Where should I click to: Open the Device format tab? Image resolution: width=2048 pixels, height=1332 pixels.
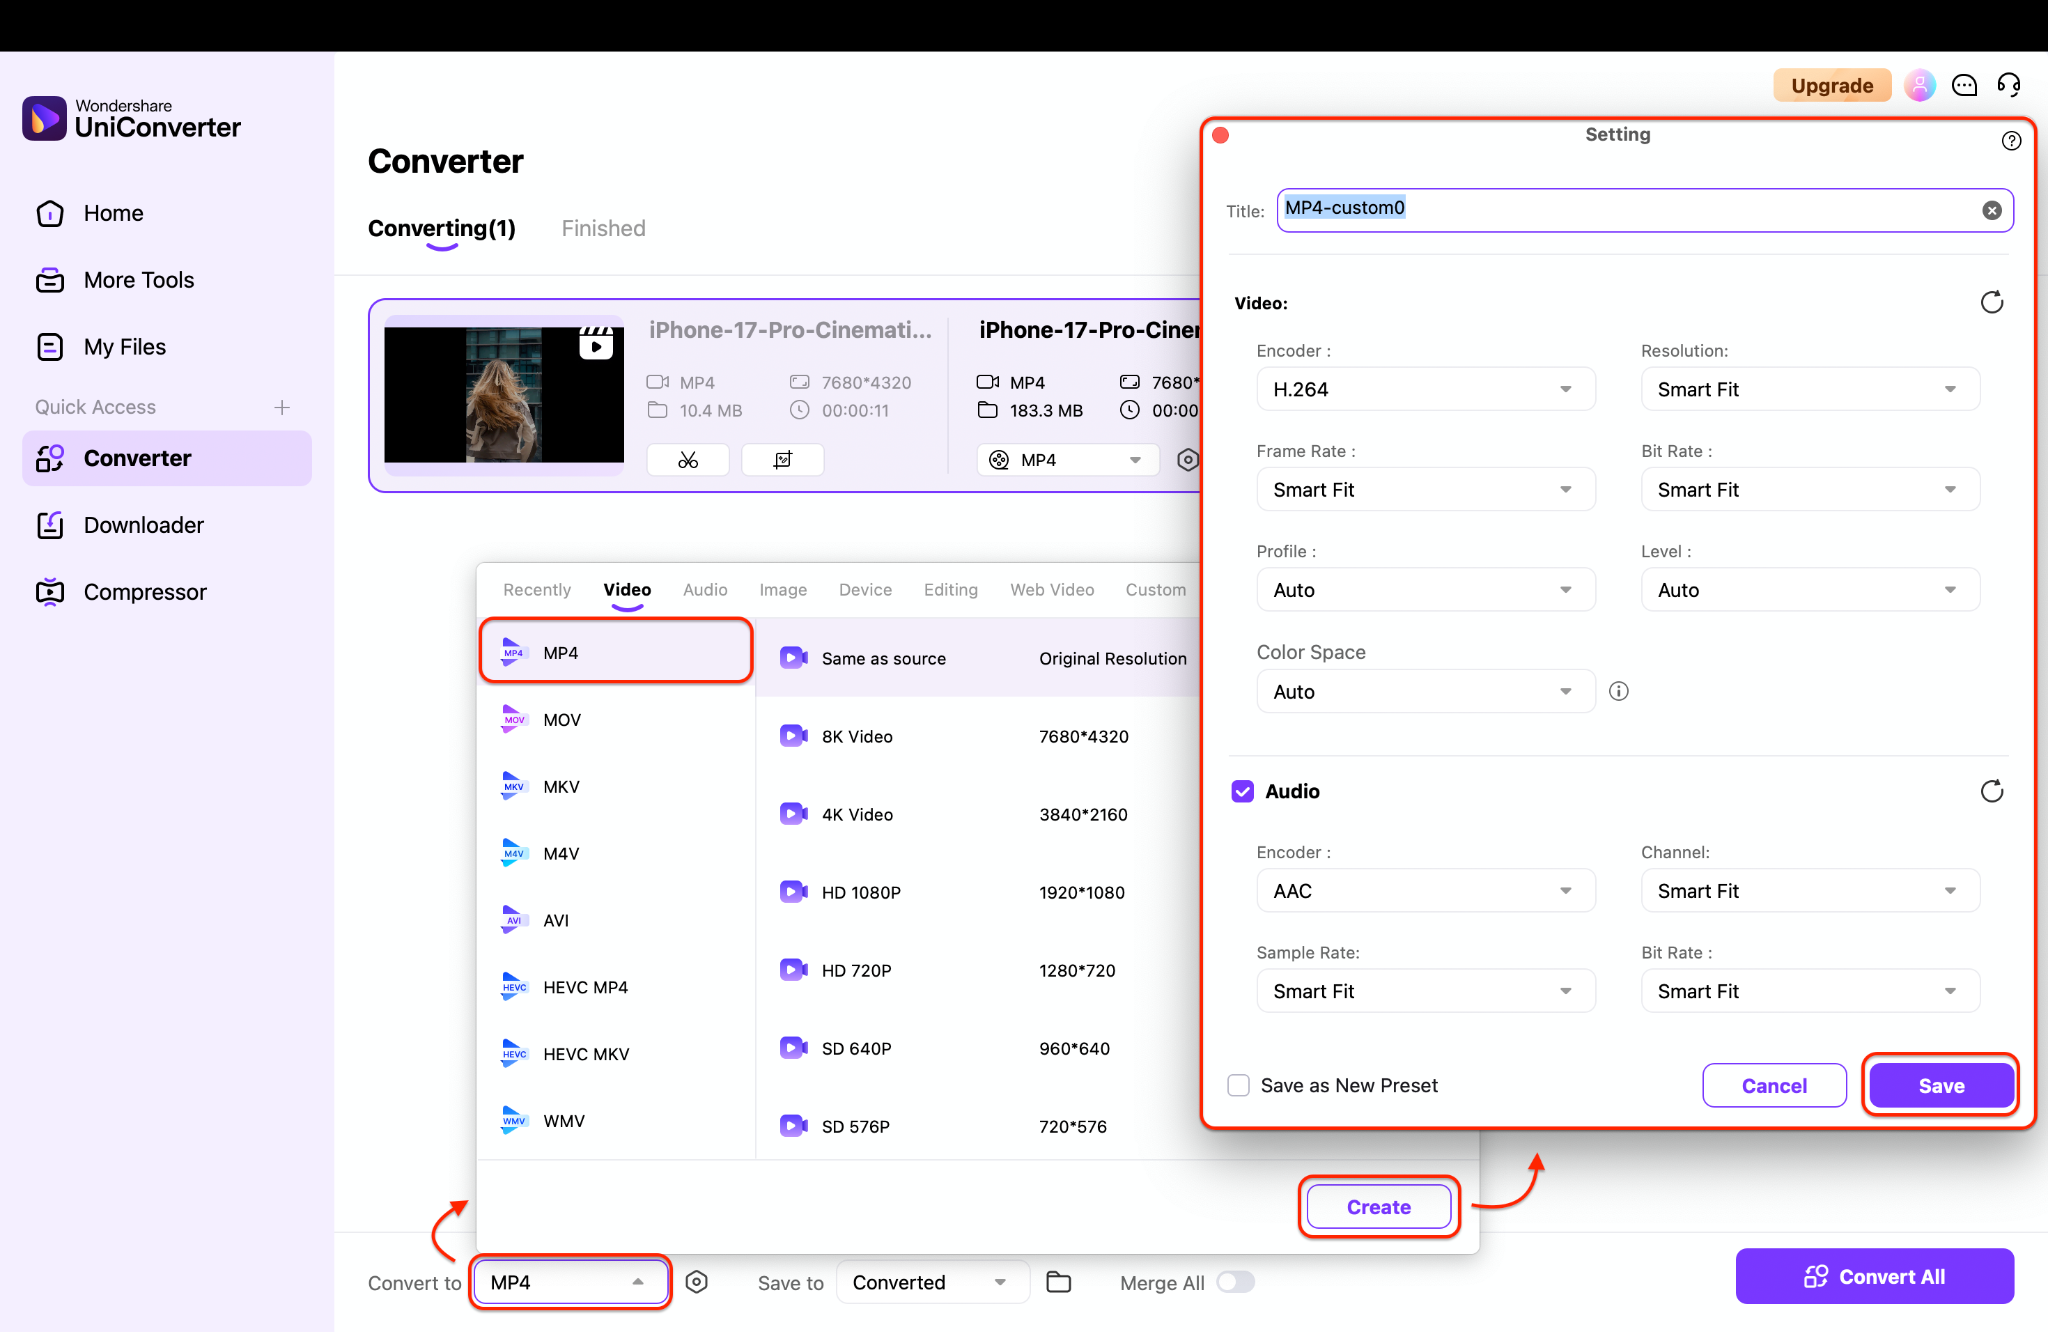coord(865,590)
